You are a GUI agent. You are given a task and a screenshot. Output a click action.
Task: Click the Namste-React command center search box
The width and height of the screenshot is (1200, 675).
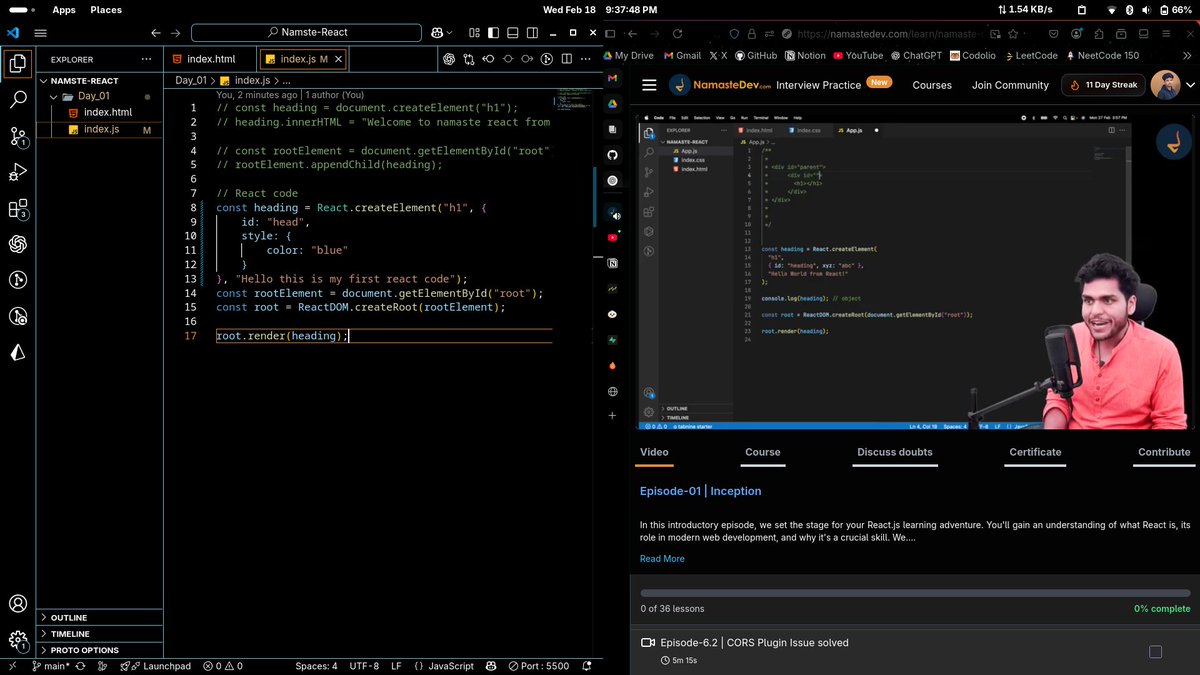point(308,33)
